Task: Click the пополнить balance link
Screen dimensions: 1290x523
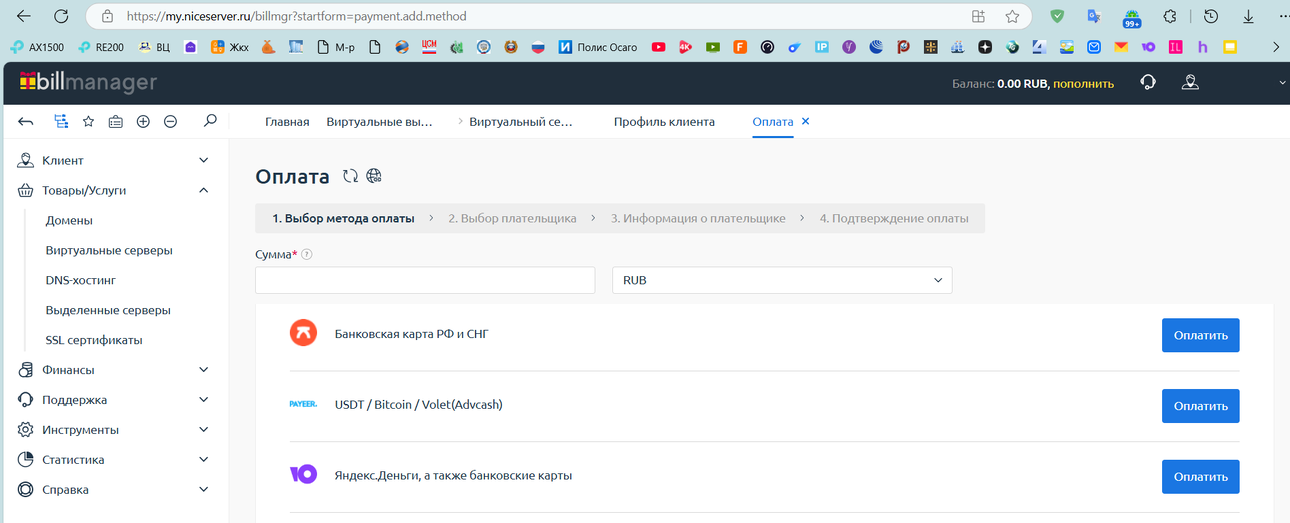Action: (x=1083, y=84)
